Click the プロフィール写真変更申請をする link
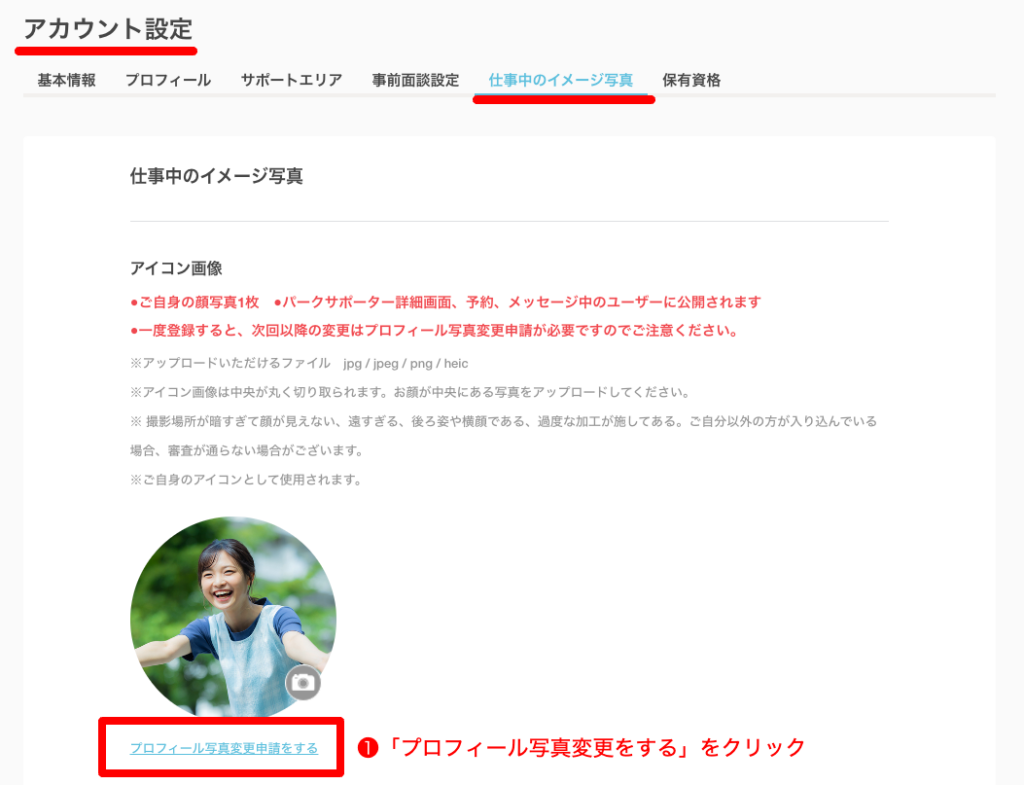Screen dimensions: 1024x785 224,748
